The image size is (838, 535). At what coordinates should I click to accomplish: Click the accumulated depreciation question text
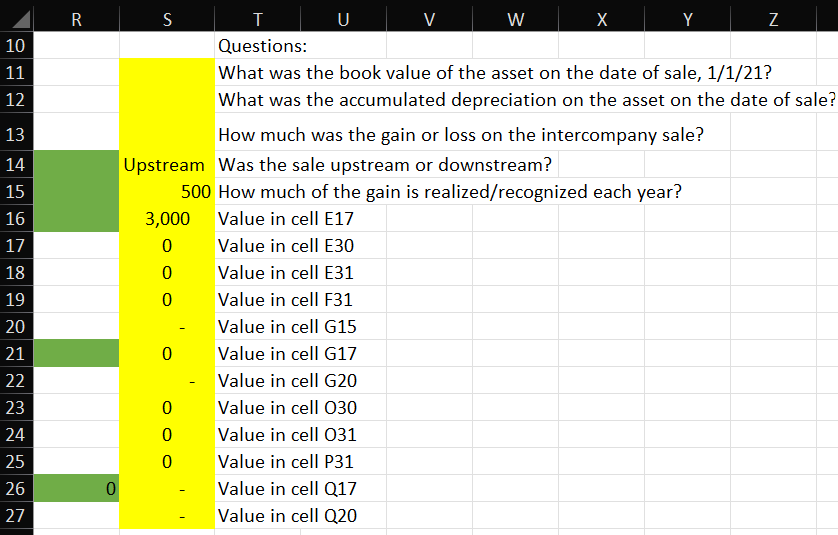point(527,100)
